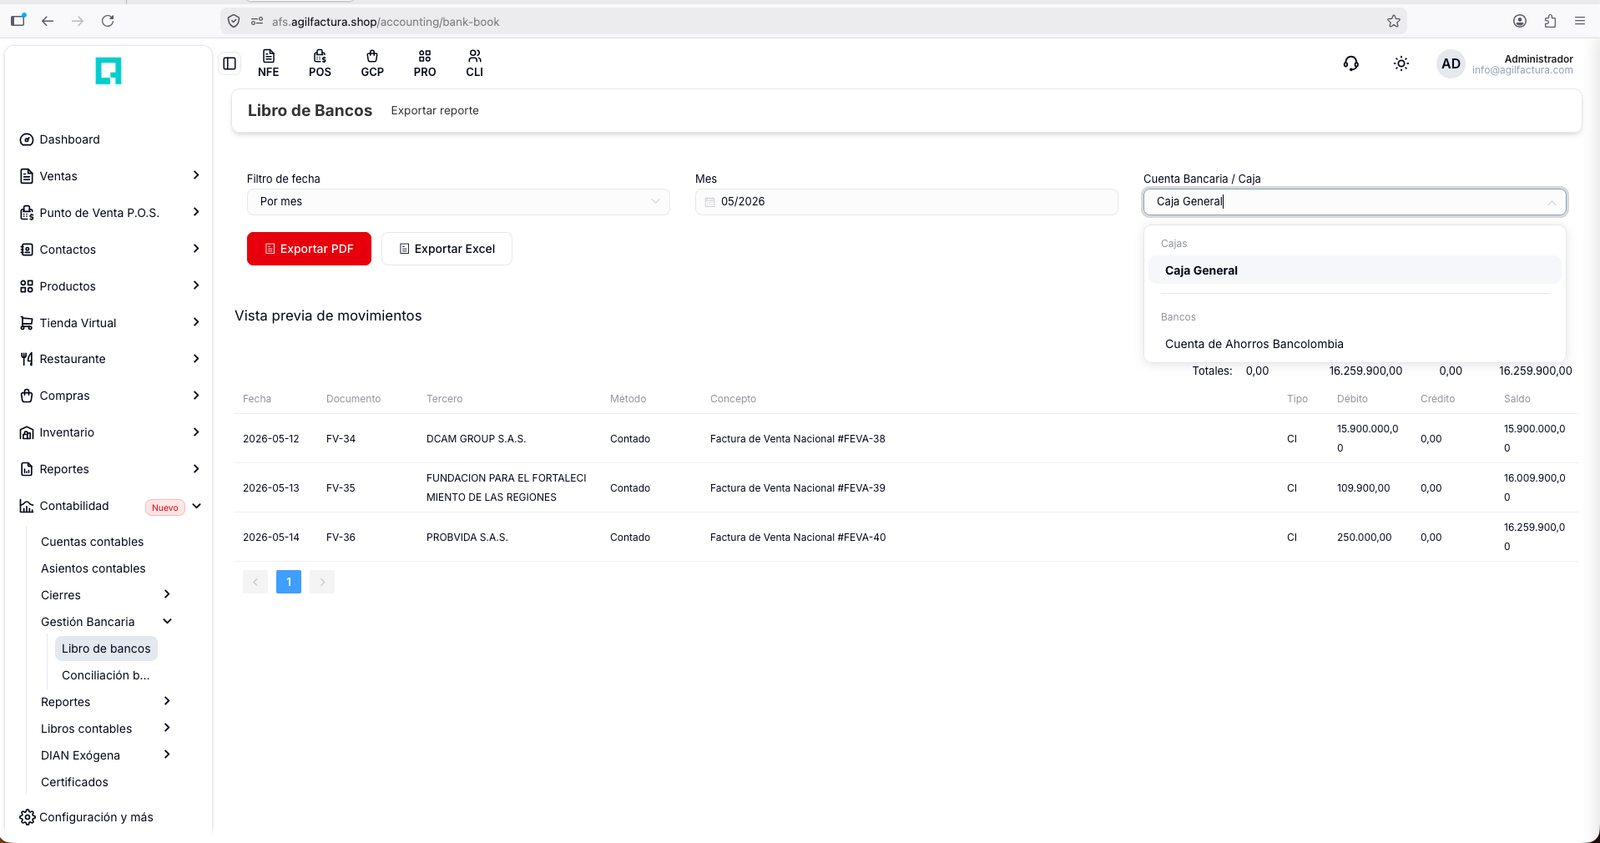Click the Reportes file icon in the sidebar
The height and width of the screenshot is (843, 1600).
click(27, 469)
